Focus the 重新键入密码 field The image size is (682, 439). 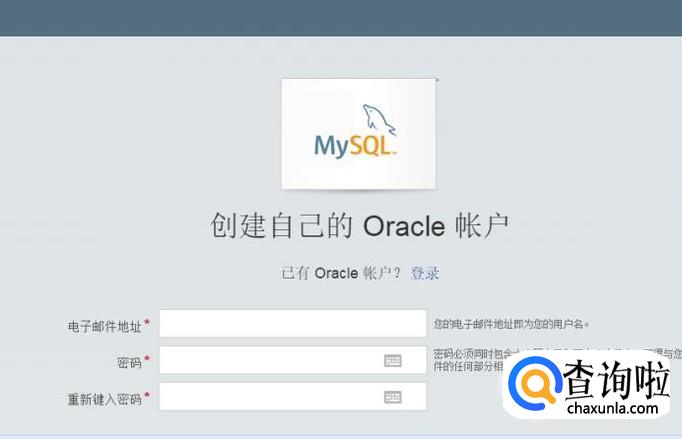click(293, 396)
